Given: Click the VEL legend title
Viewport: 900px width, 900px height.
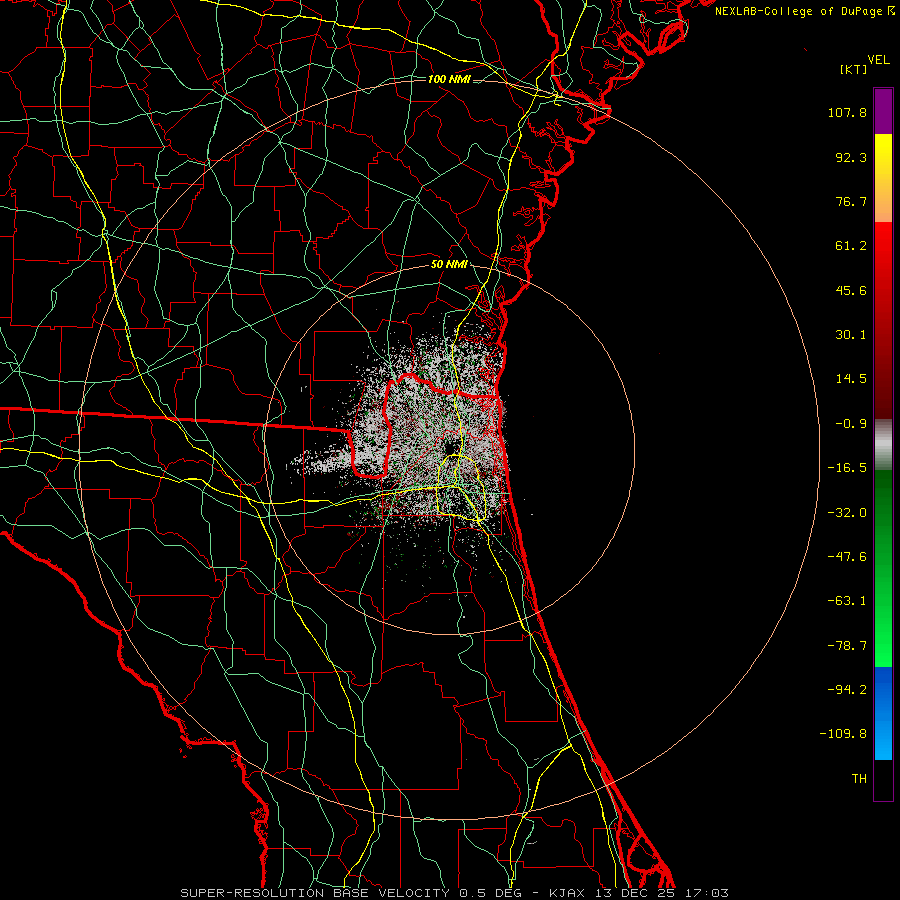Looking at the screenshot, I should tap(878, 60).
